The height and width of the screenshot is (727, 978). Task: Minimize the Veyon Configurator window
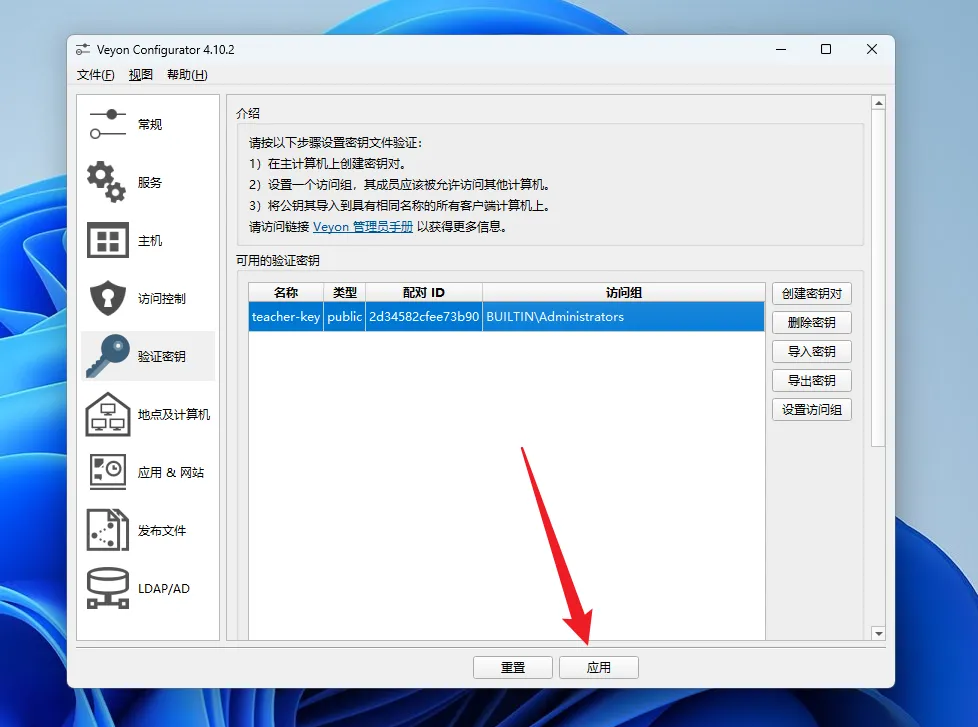[781, 49]
